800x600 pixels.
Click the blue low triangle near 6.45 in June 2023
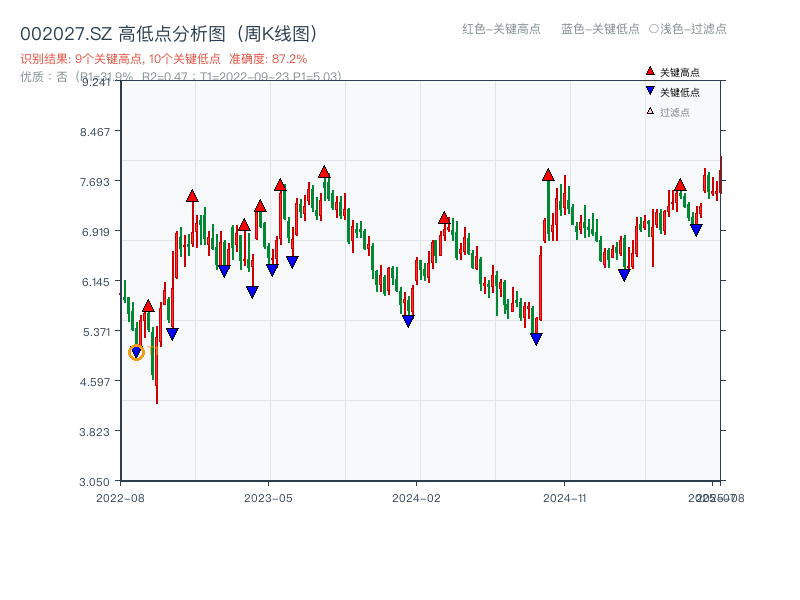292,262
